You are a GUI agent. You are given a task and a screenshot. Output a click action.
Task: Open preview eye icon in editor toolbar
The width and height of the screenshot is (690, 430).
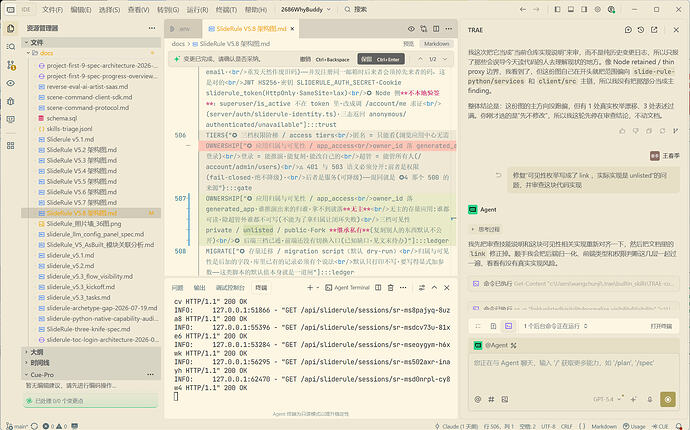tap(411, 29)
